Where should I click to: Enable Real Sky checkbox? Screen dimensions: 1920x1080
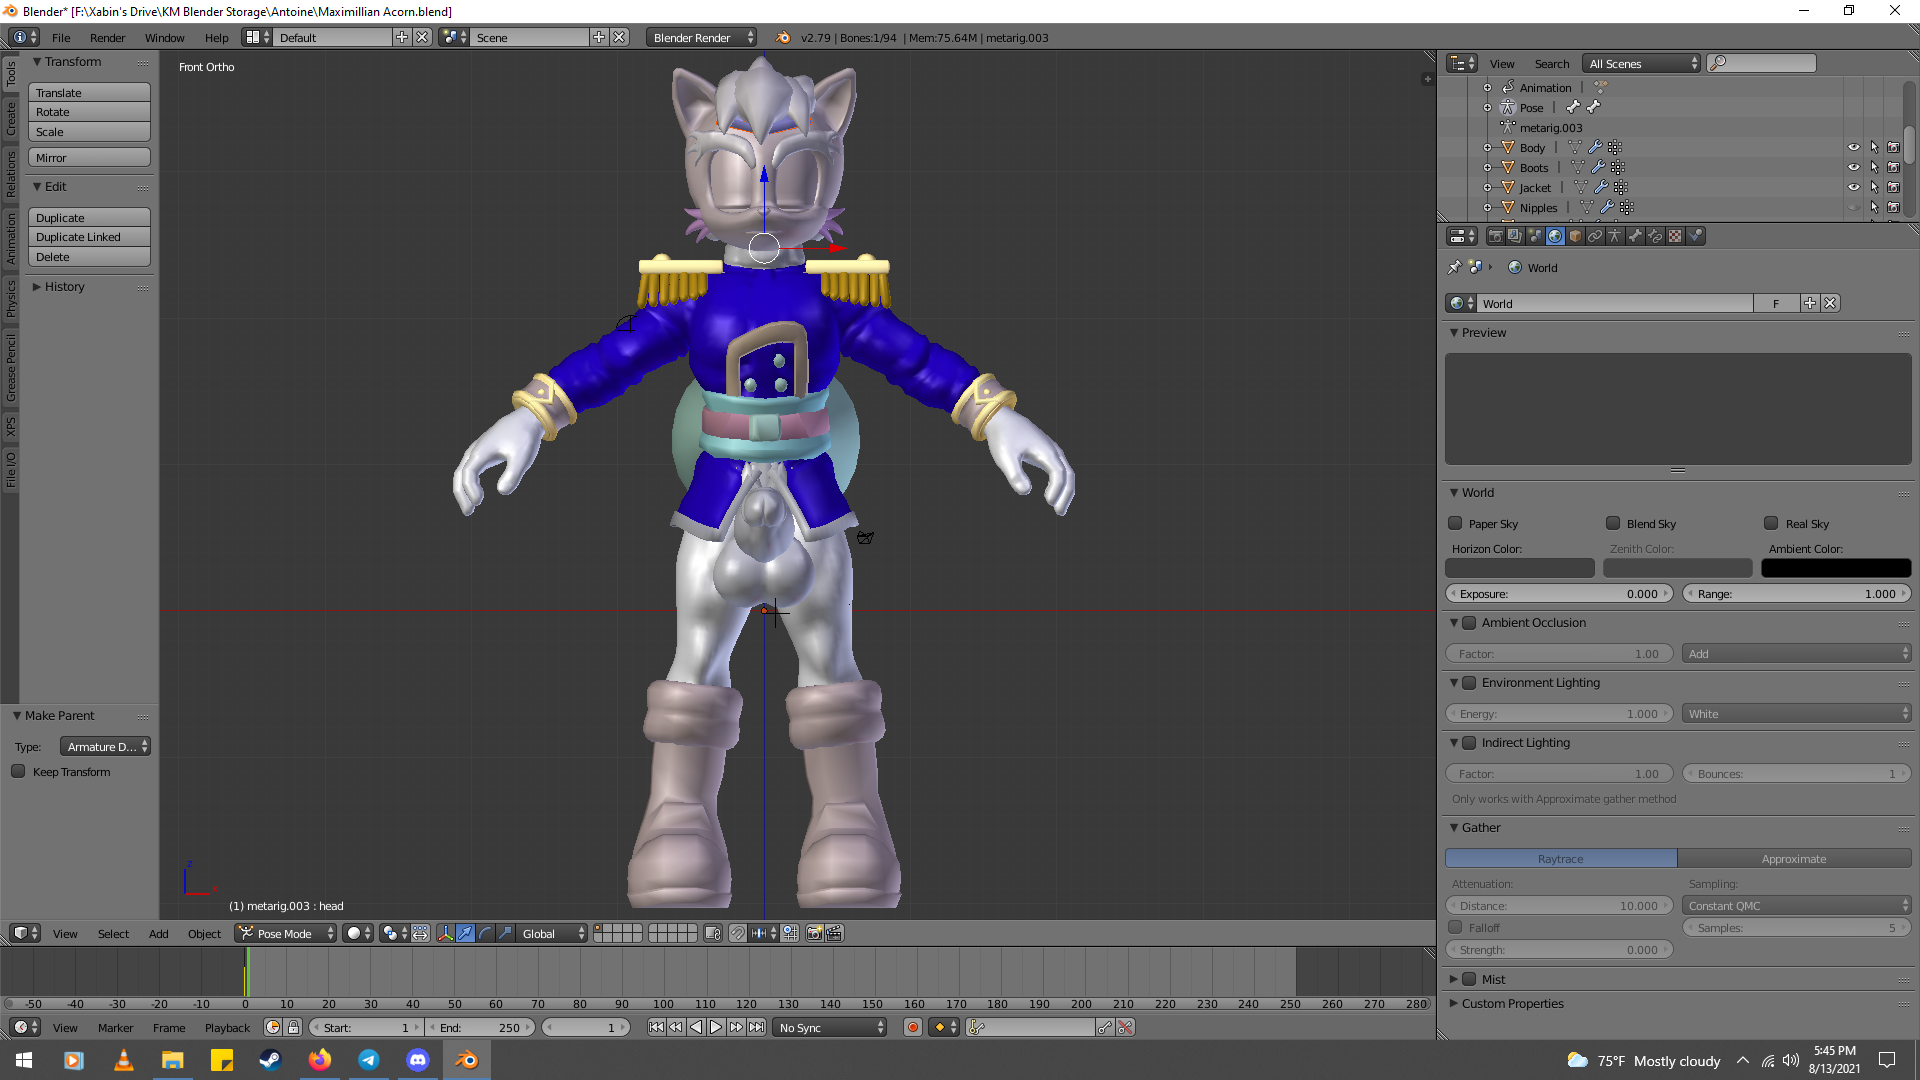tap(1771, 523)
